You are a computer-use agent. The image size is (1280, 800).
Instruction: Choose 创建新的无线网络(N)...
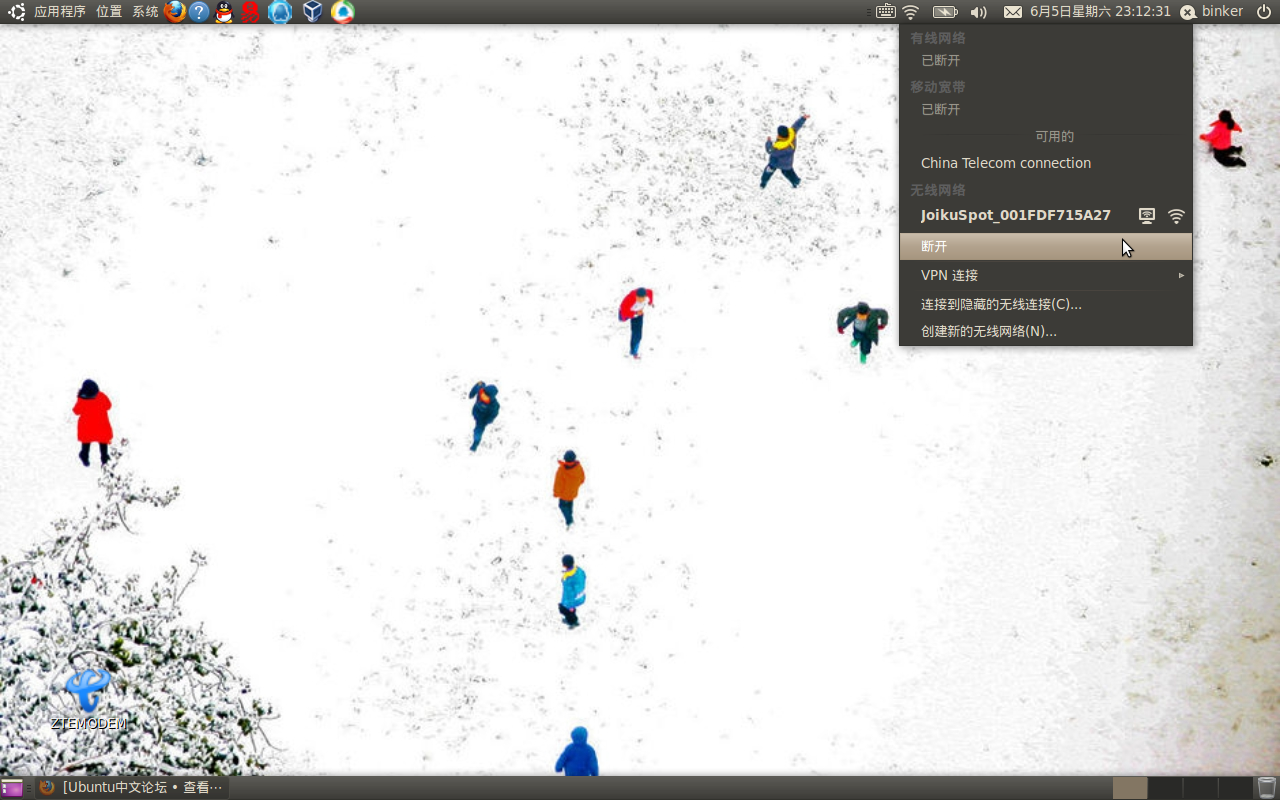click(1046, 331)
